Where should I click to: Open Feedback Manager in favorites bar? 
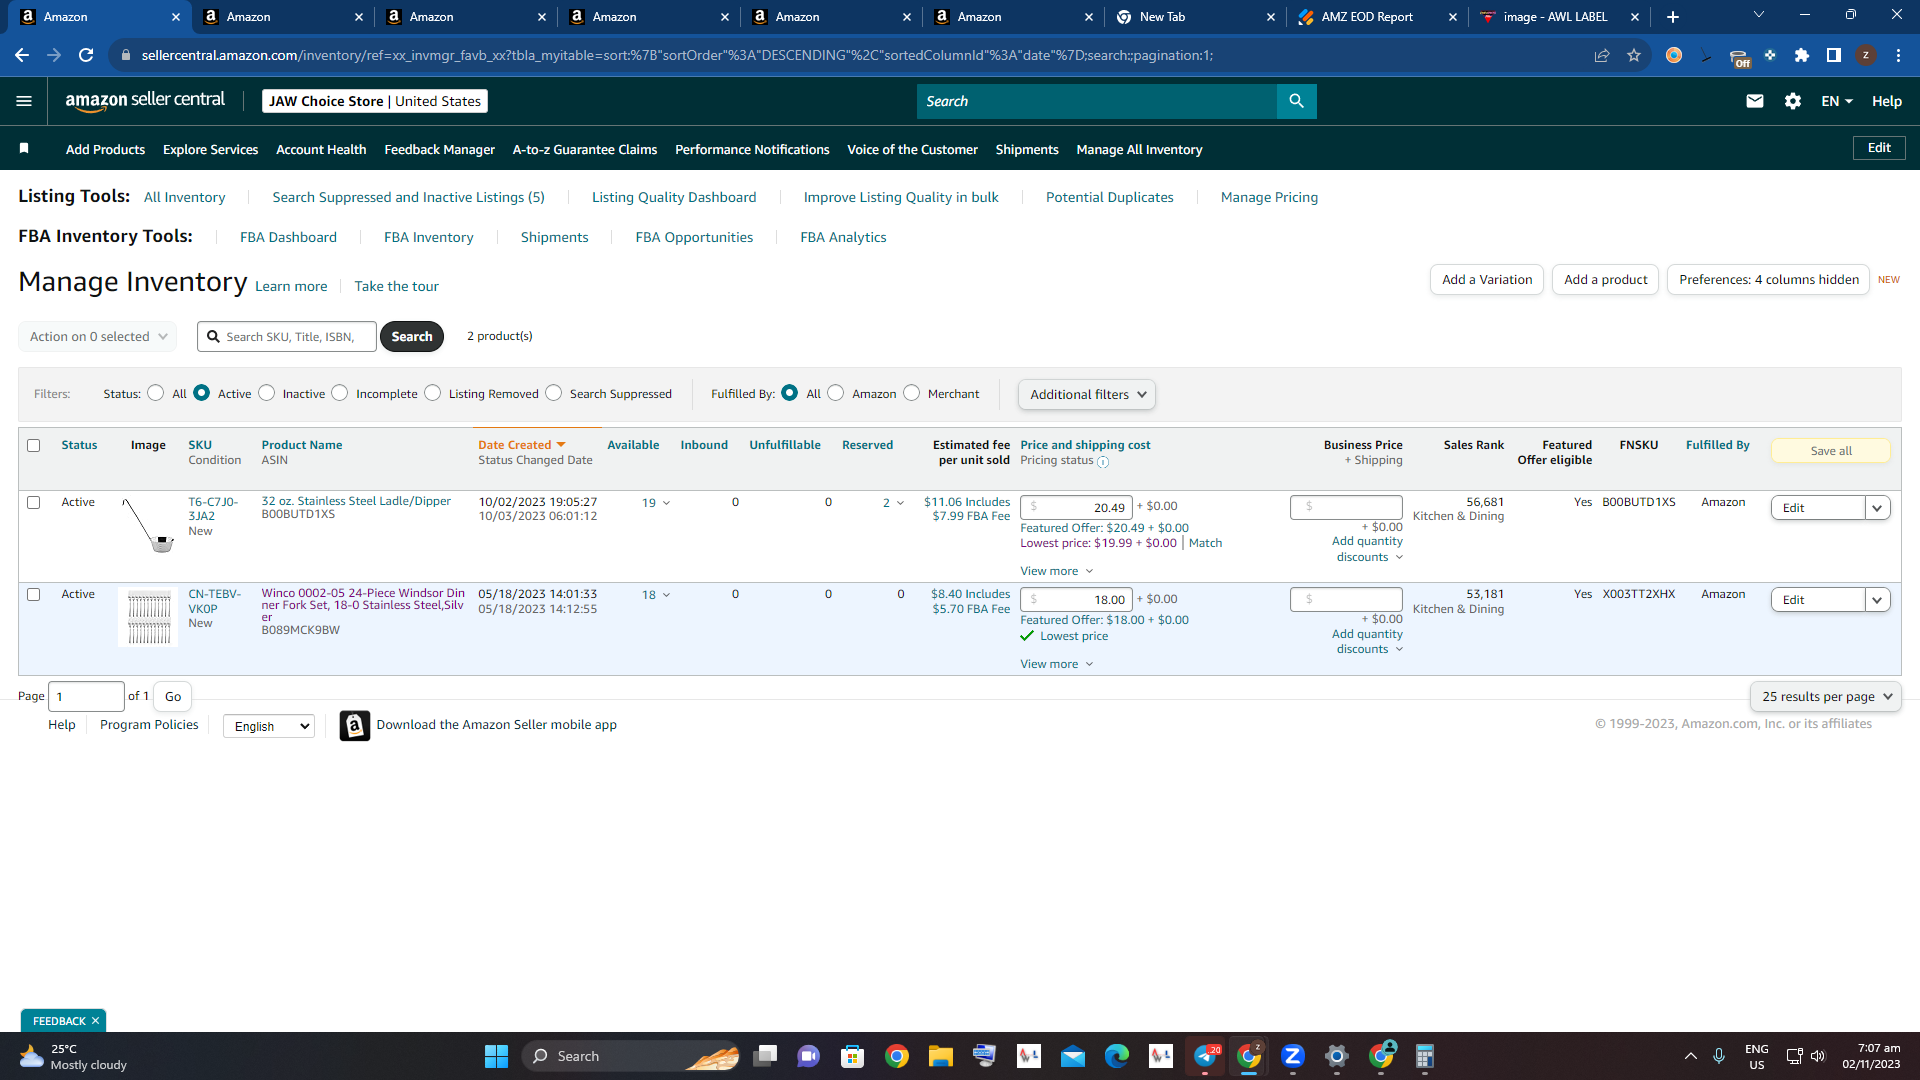tap(440, 149)
